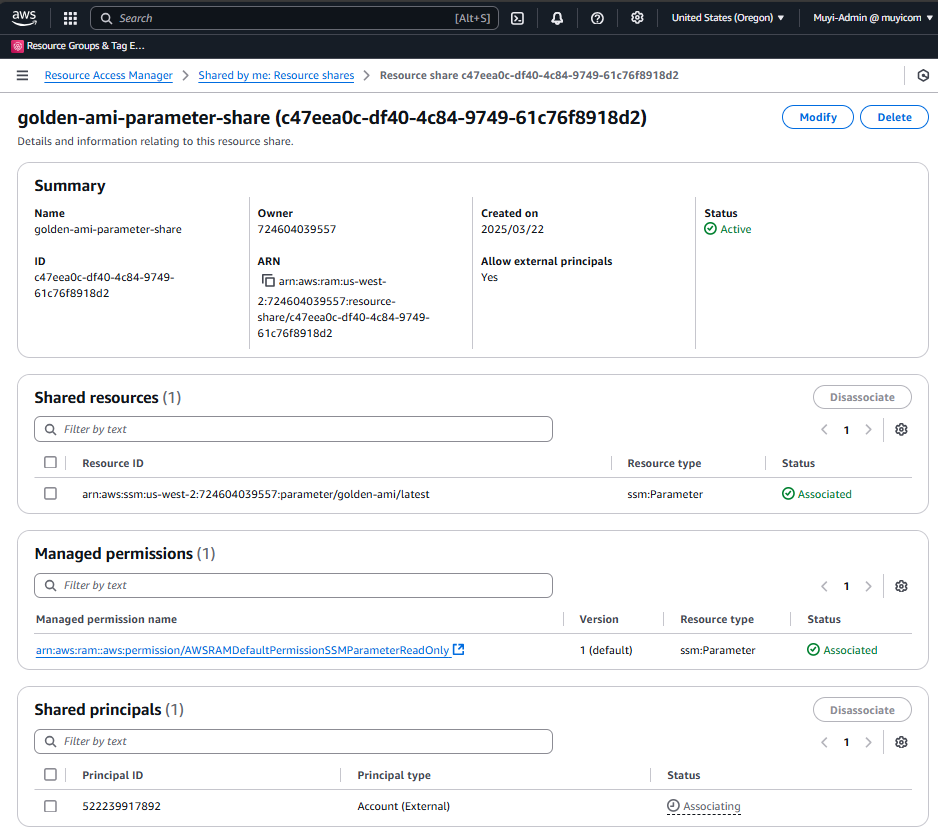Open Managed permissions table preferences gear
Viewport: 938px width, 835px height.
901,586
